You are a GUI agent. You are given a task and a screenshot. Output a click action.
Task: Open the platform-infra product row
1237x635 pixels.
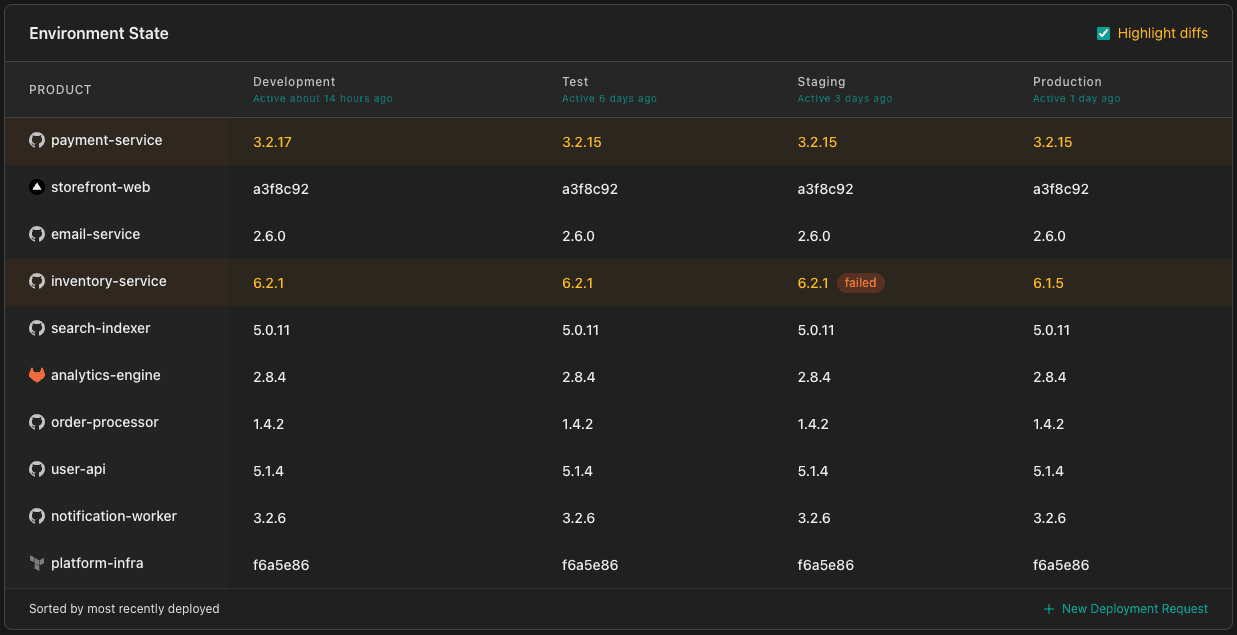[618, 564]
